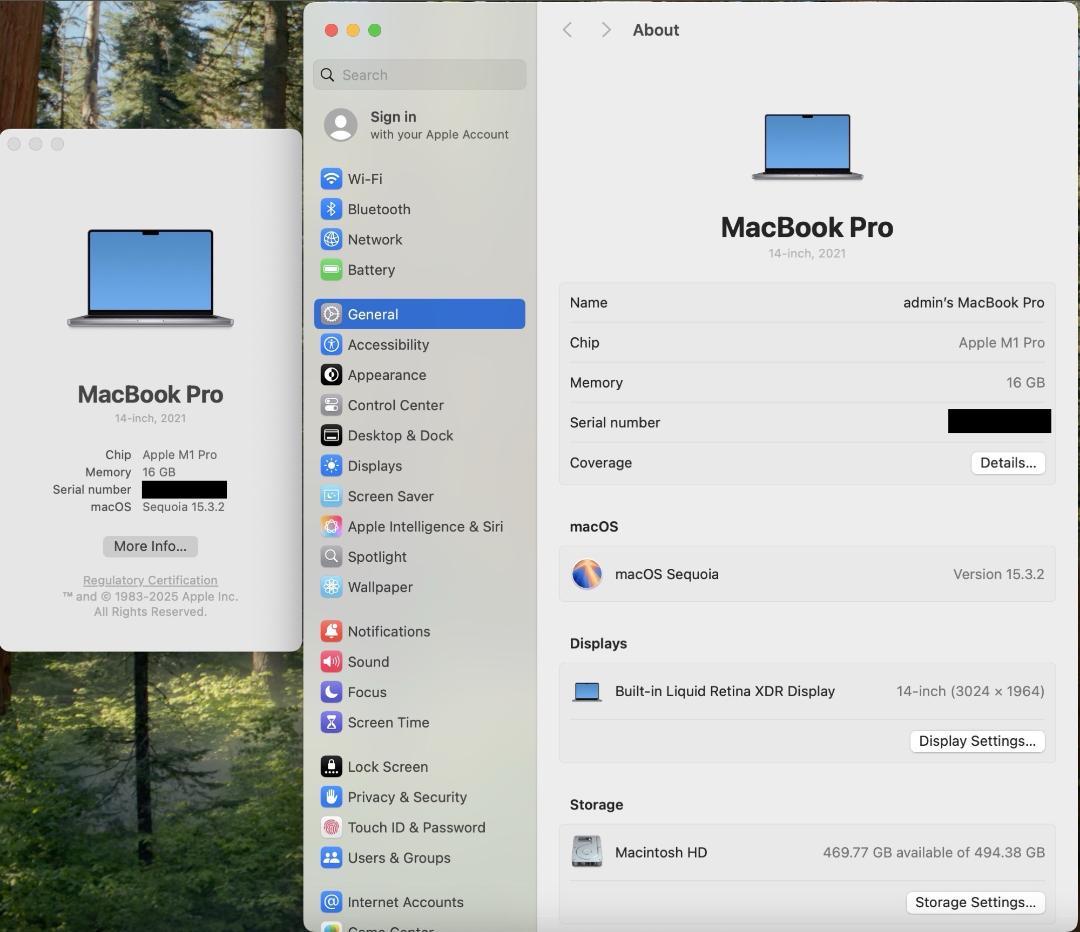Open the Regulatory Certification link
Screen dimensions: 1080x932
pyautogui.click(x=150, y=580)
